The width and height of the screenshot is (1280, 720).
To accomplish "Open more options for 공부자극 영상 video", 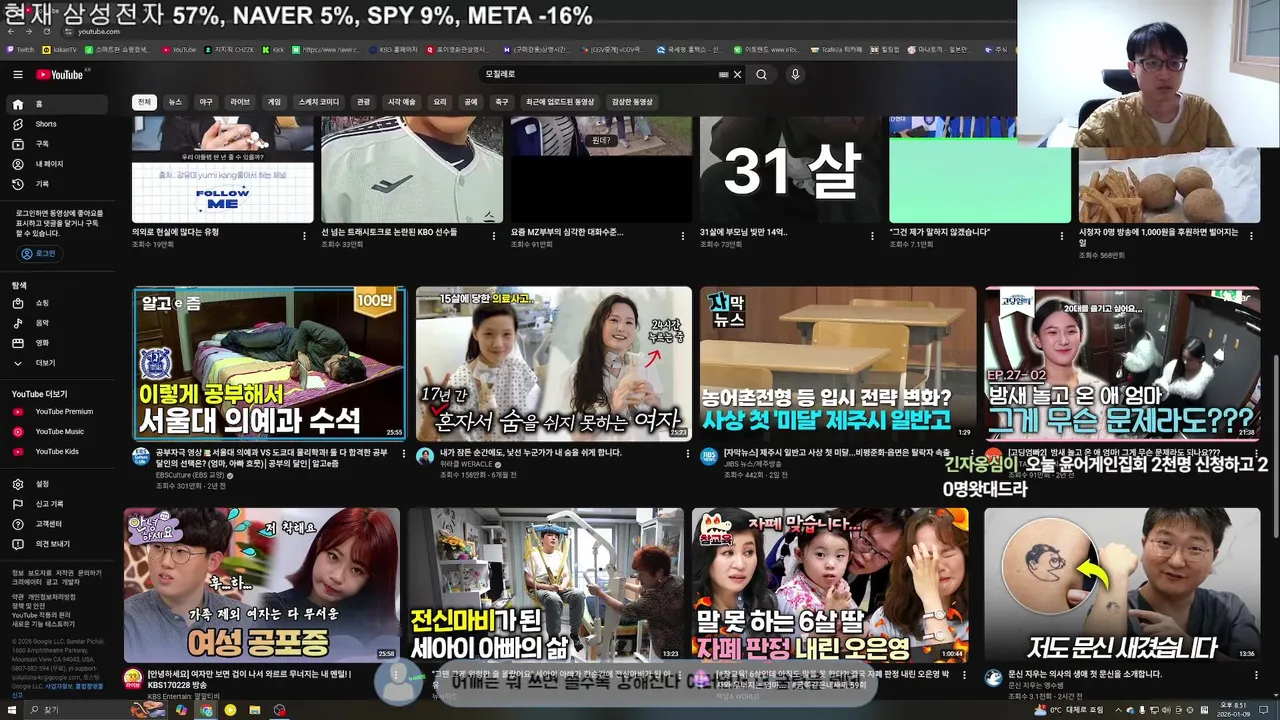I will pyautogui.click(x=403, y=454).
